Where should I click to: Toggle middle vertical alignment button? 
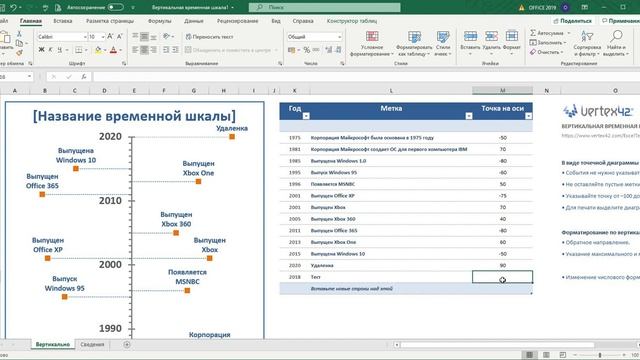coord(144,37)
